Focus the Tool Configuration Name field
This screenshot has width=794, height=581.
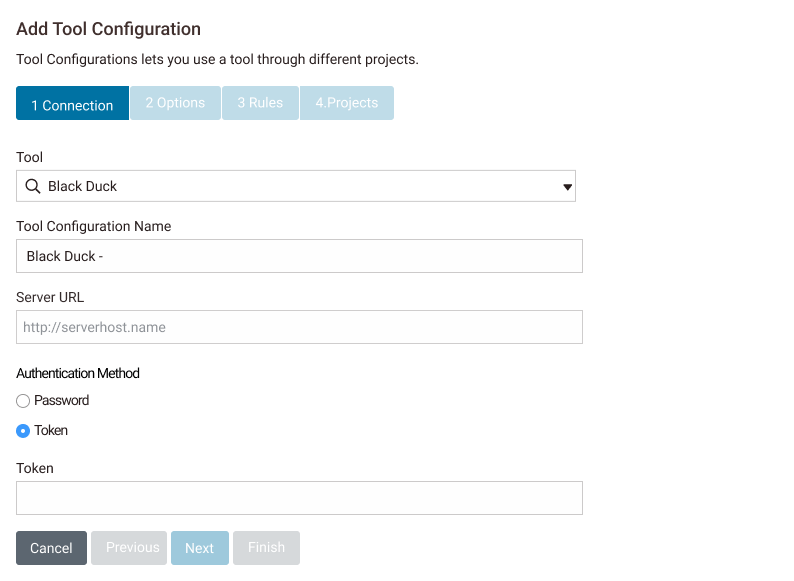(299, 256)
